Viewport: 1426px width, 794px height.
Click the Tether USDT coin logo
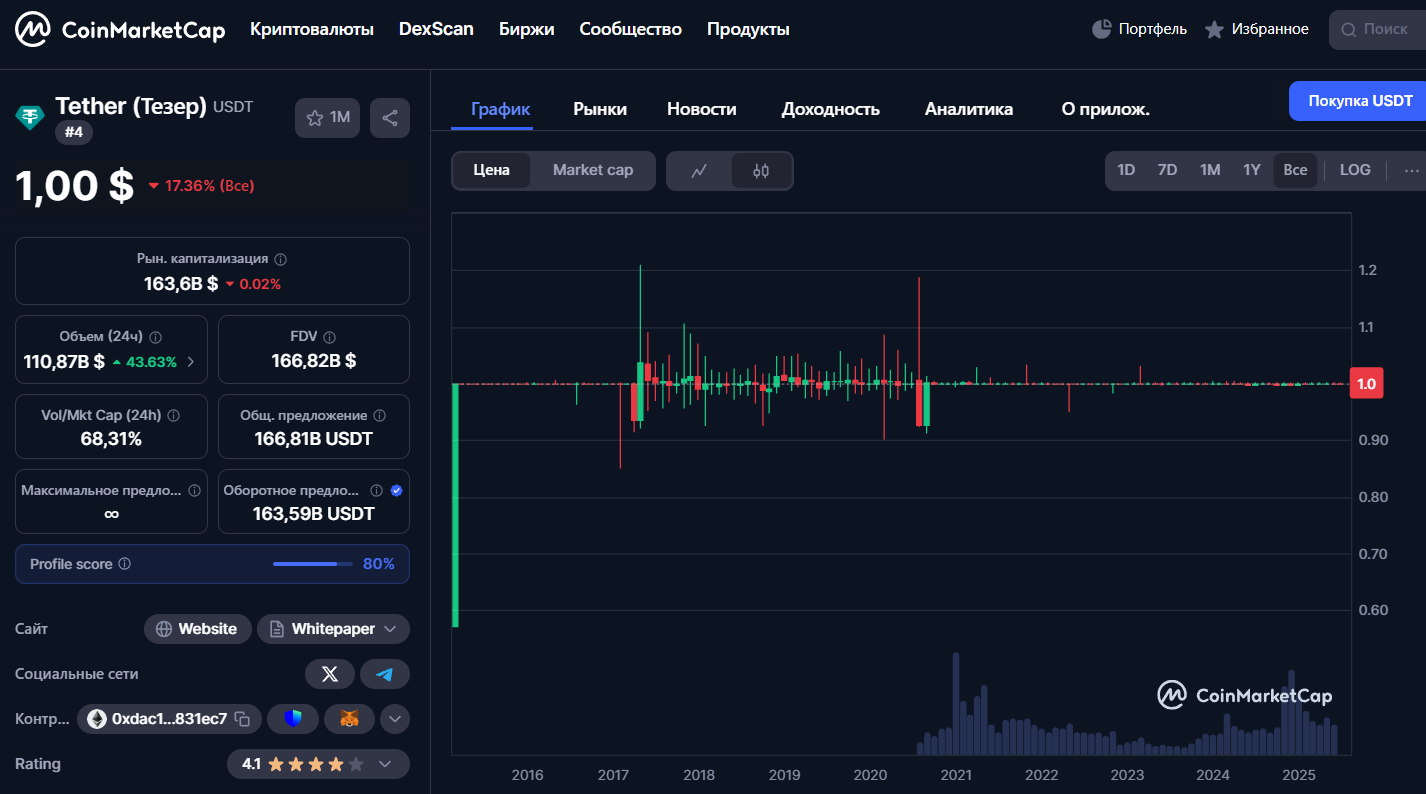[30, 117]
